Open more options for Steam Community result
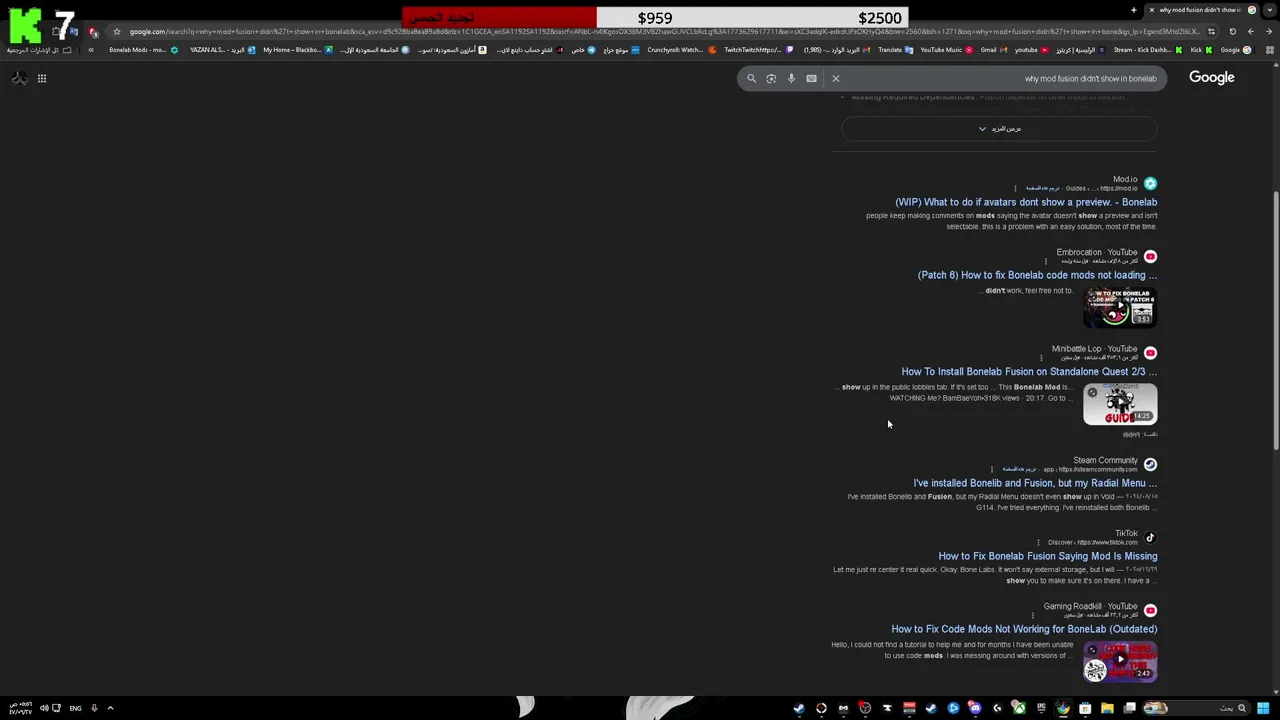The width and height of the screenshot is (1280, 720). (x=992, y=469)
